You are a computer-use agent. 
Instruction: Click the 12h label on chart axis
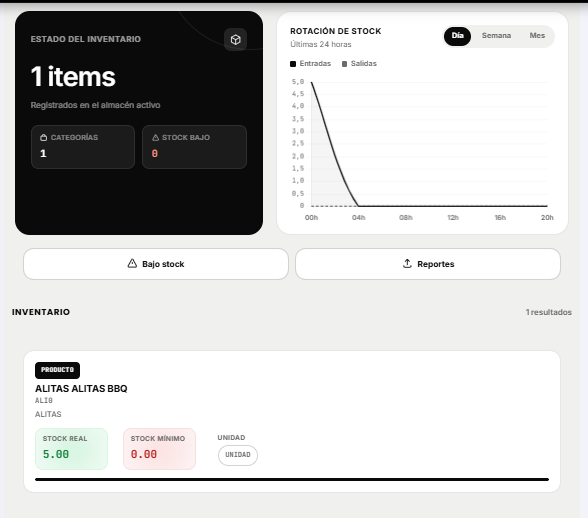pos(453,218)
